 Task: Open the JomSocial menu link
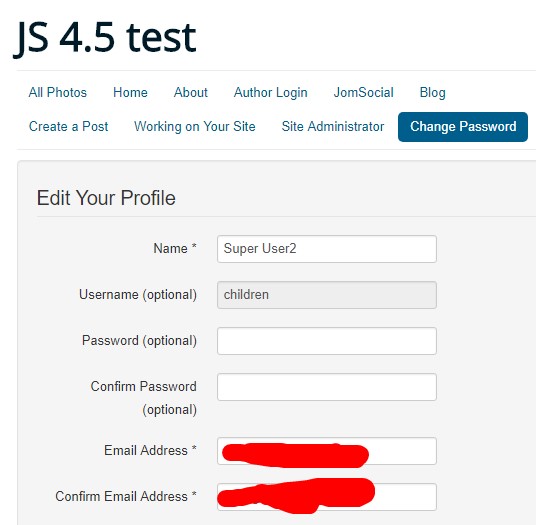tap(363, 93)
